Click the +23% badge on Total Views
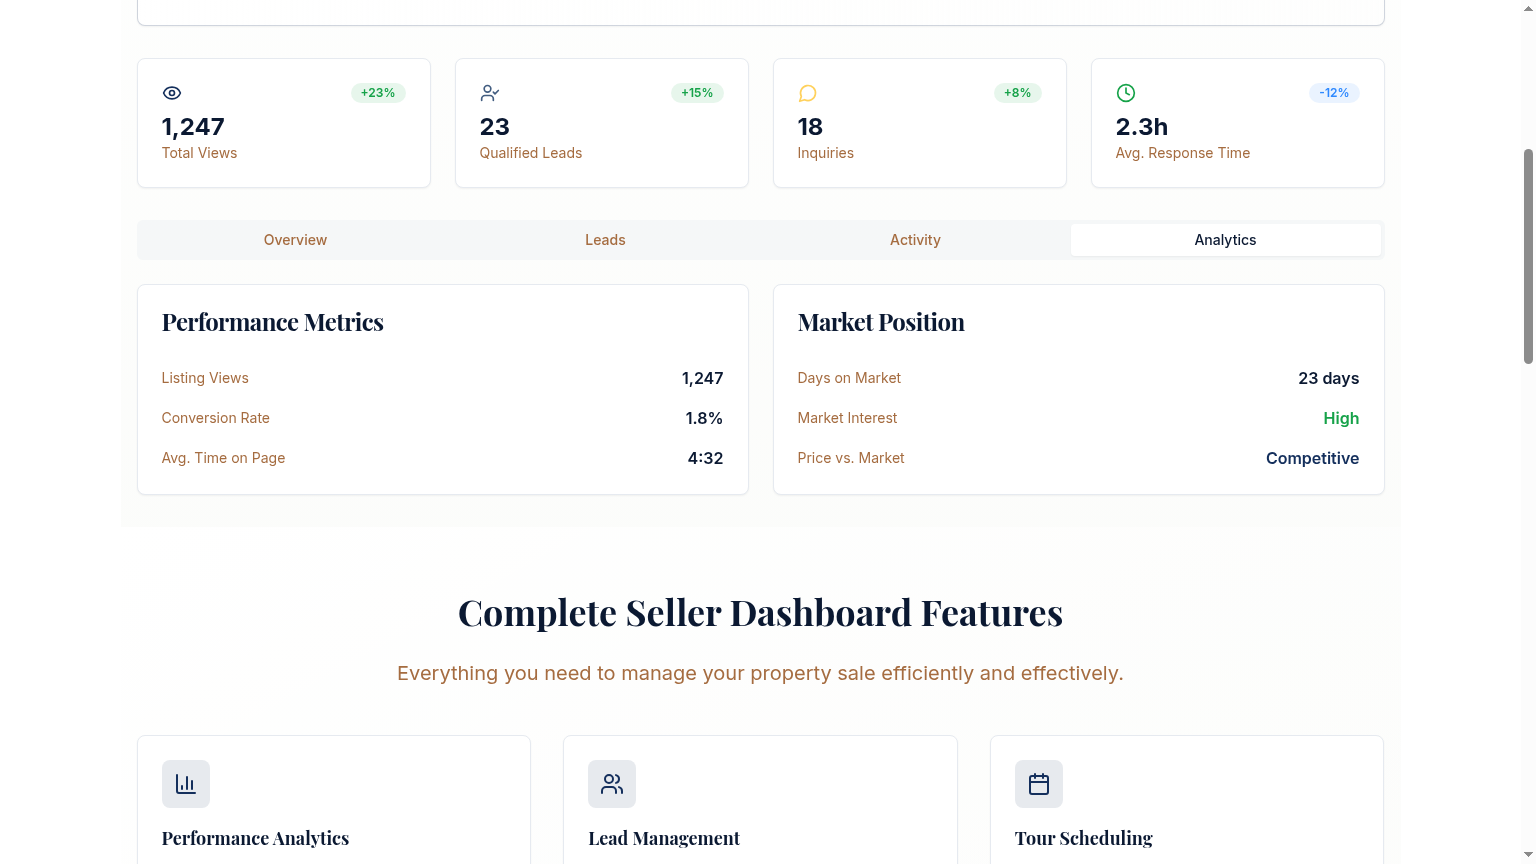Image resolution: width=1536 pixels, height=864 pixels. coord(378,93)
